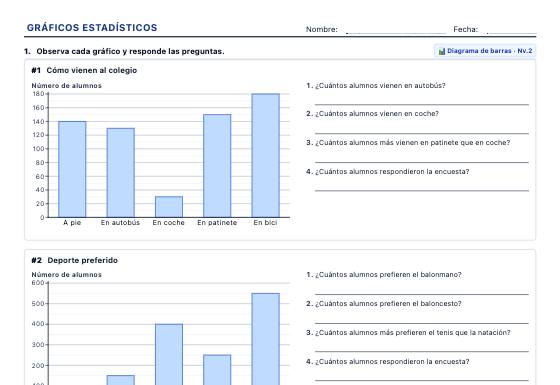
Task: Click the 'En patinete' axis label
Action: point(217,222)
